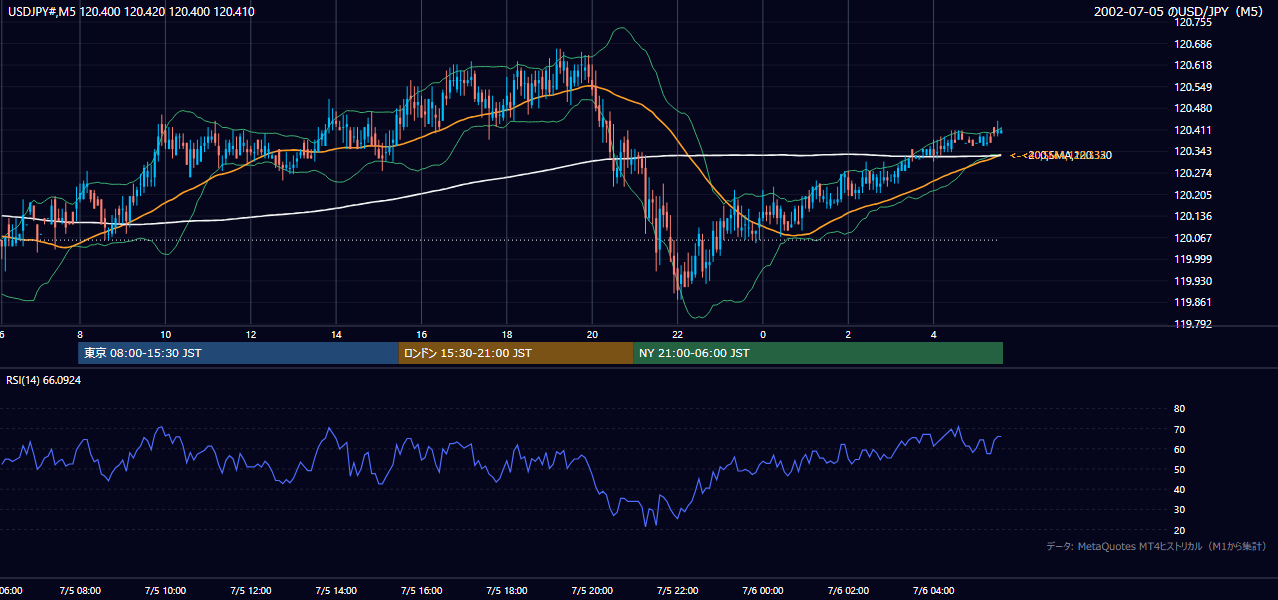Select hour tick 22 under the price chart
The height and width of the screenshot is (600, 1278).
coord(677,335)
